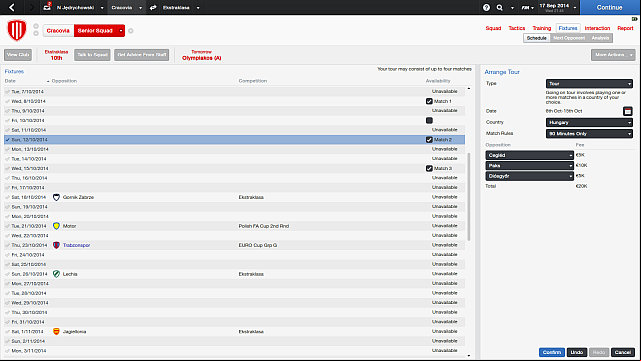The image size is (641, 361).
Task: Open the tour date calendar icon
Action: click(x=628, y=111)
